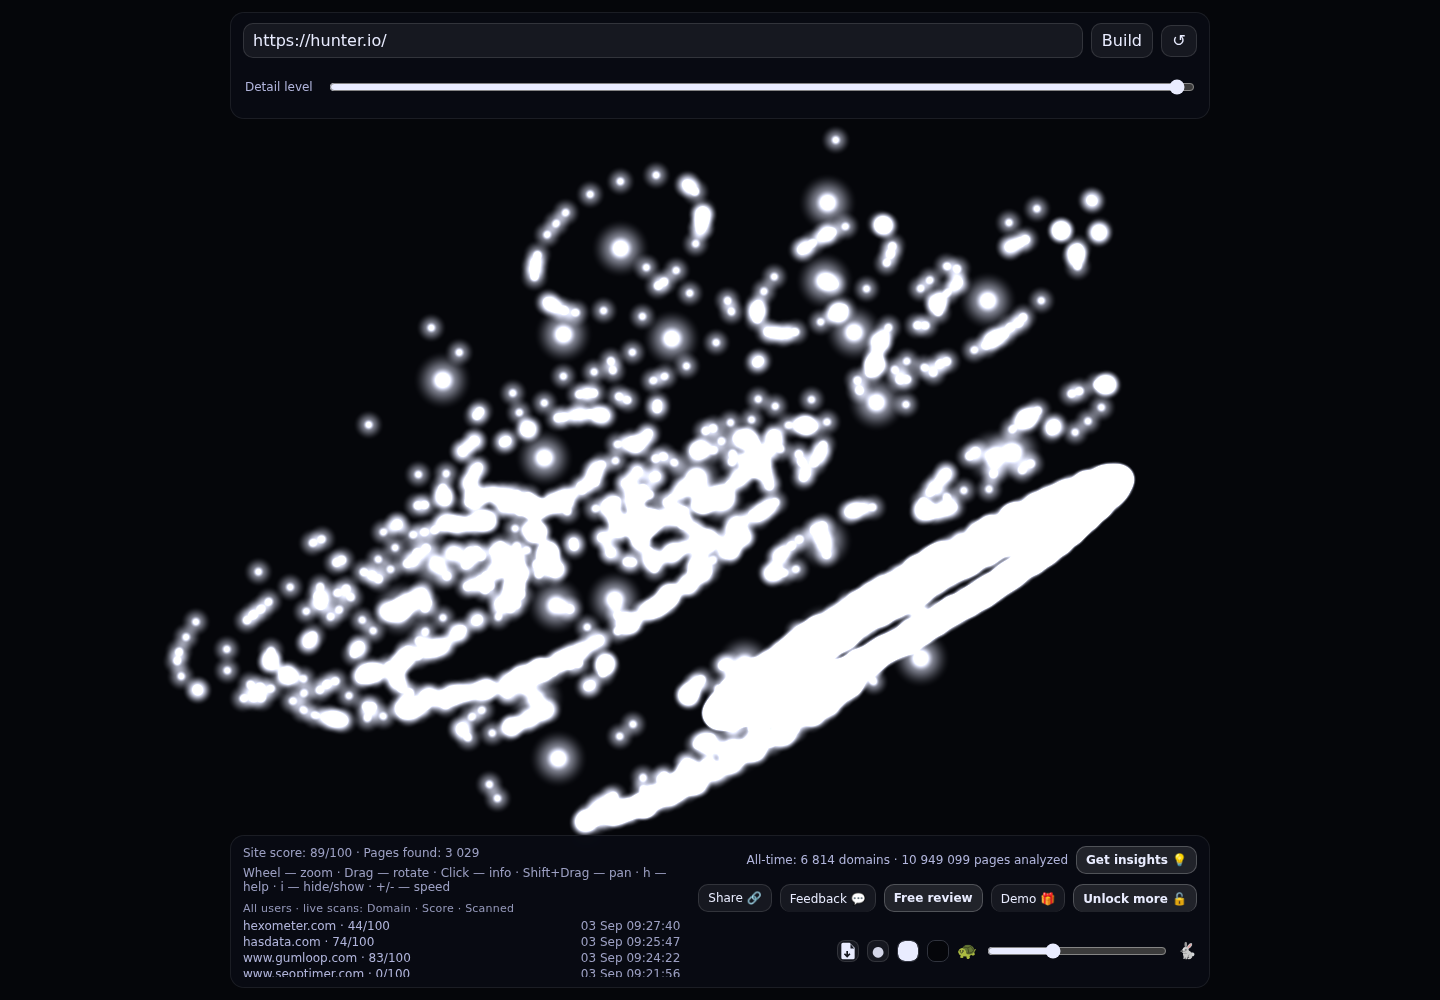Click the 03 Sep 09:27:40 timestamp
The width and height of the screenshot is (1440, 1000).
[630, 926]
